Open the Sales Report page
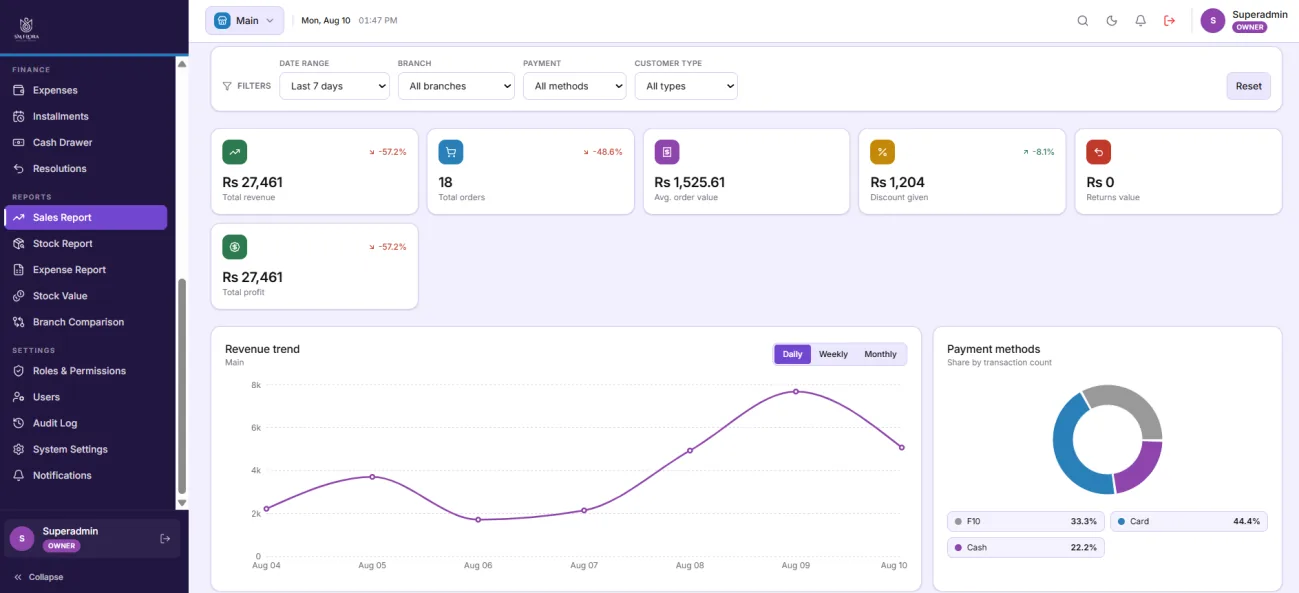1299x593 pixels. 86,217
